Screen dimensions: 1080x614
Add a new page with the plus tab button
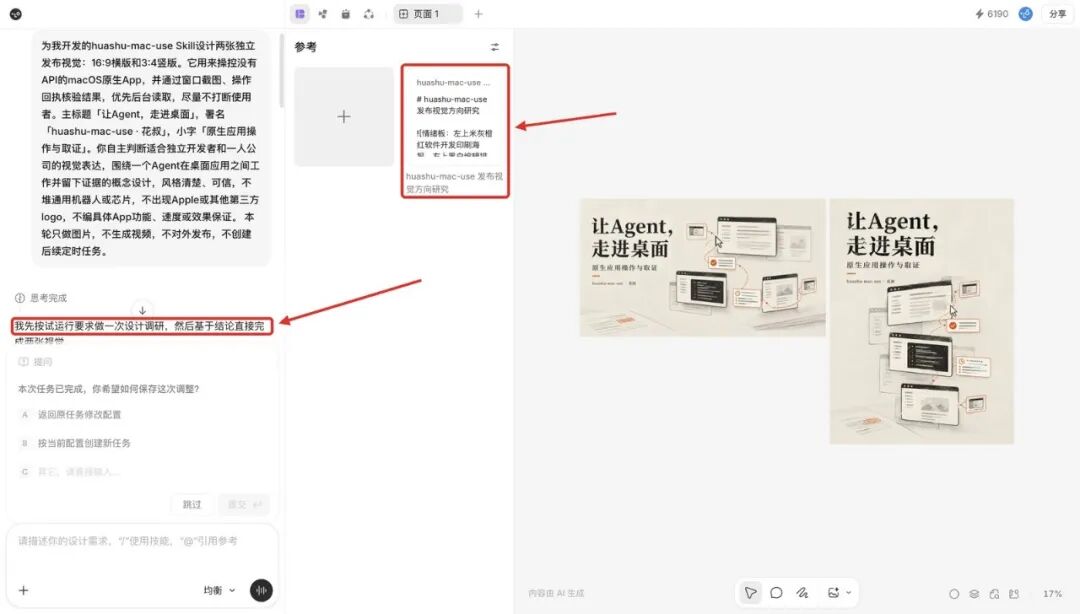(478, 14)
